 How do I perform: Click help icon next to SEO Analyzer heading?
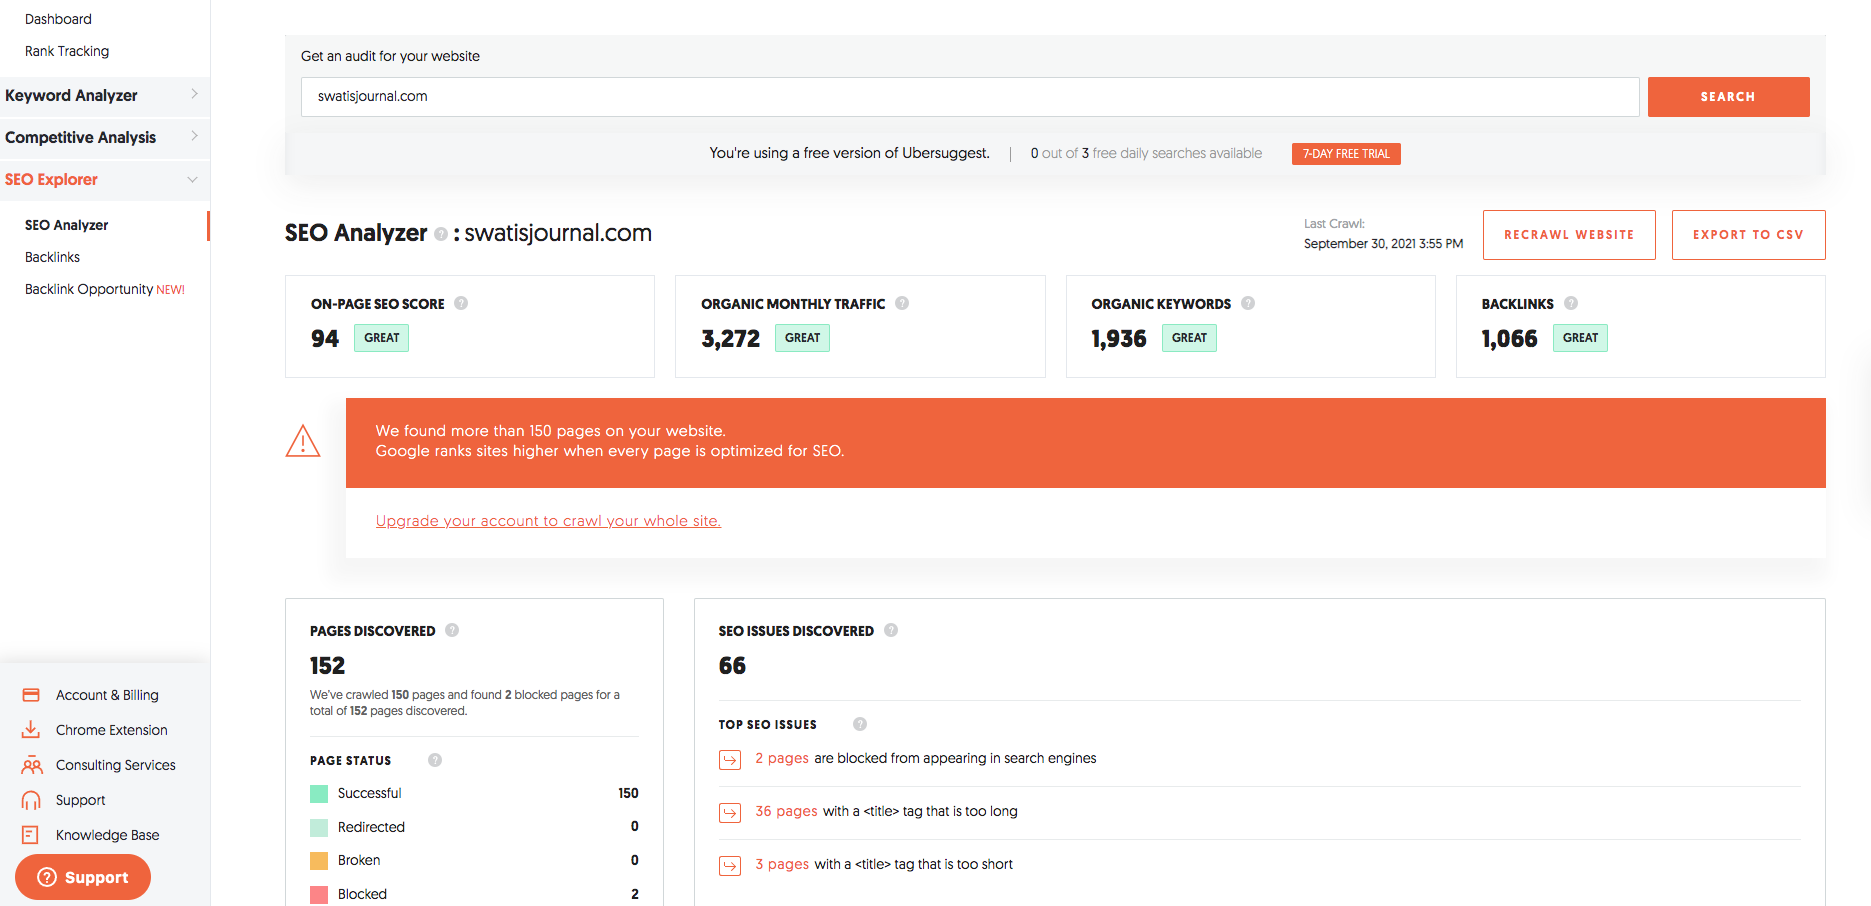(x=441, y=234)
